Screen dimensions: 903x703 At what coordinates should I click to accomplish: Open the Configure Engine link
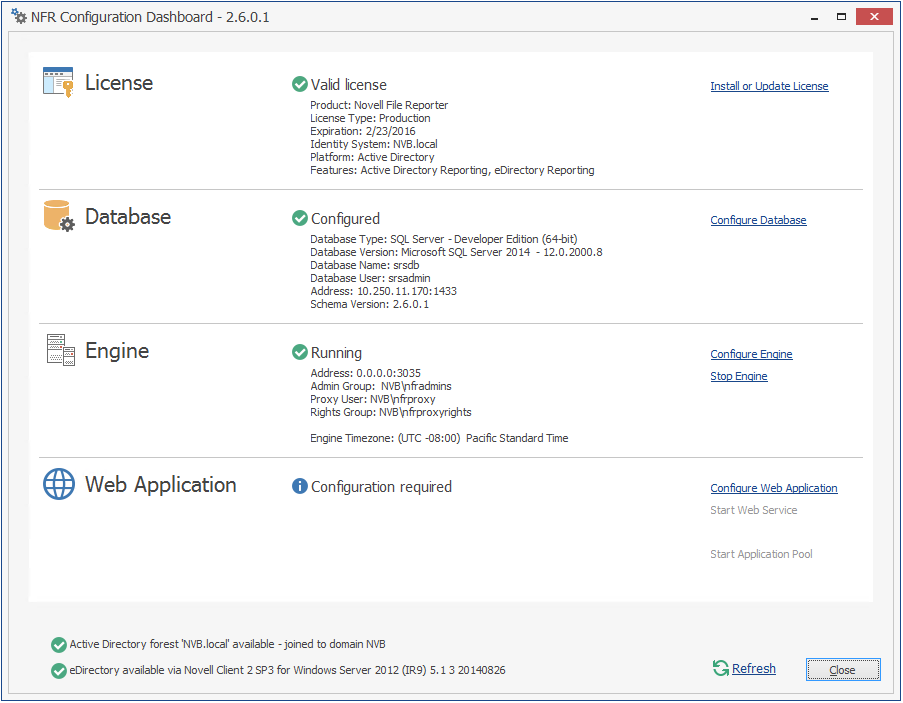tap(751, 354)
